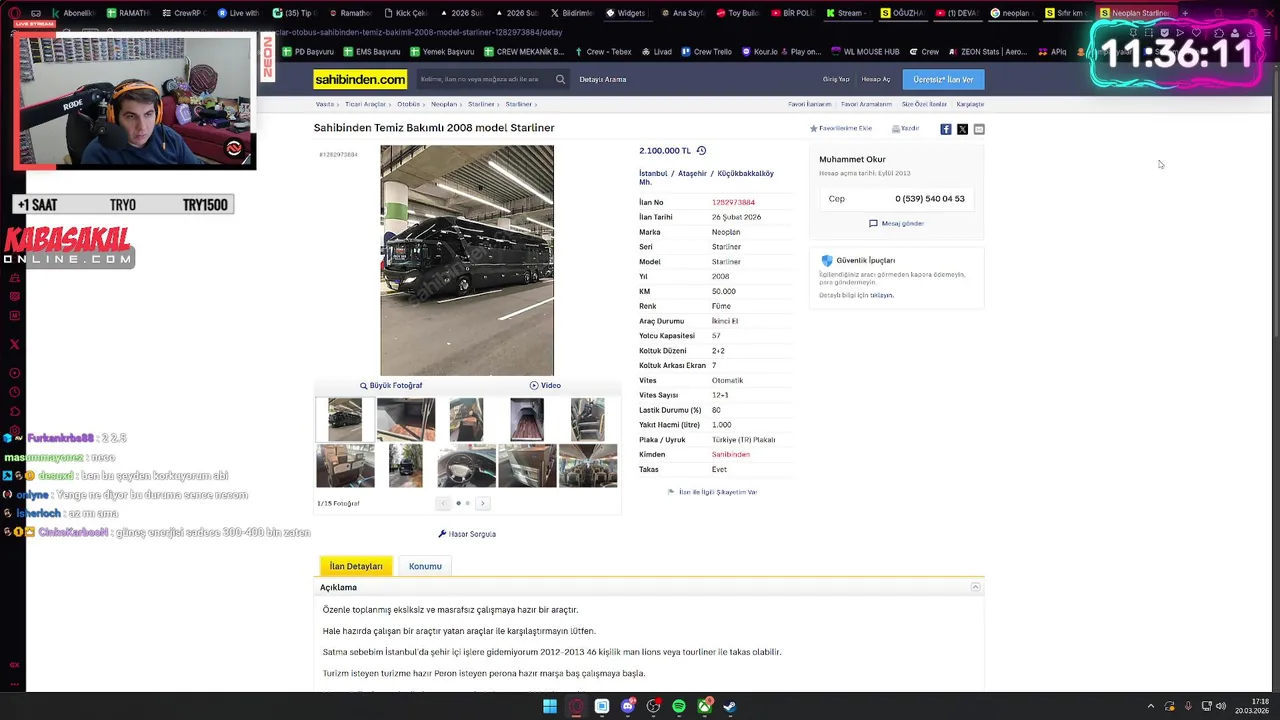Screen dimensions: 1280x720
Task: Open PD Başvuru bookmark
Action: (x=308, y=52)
